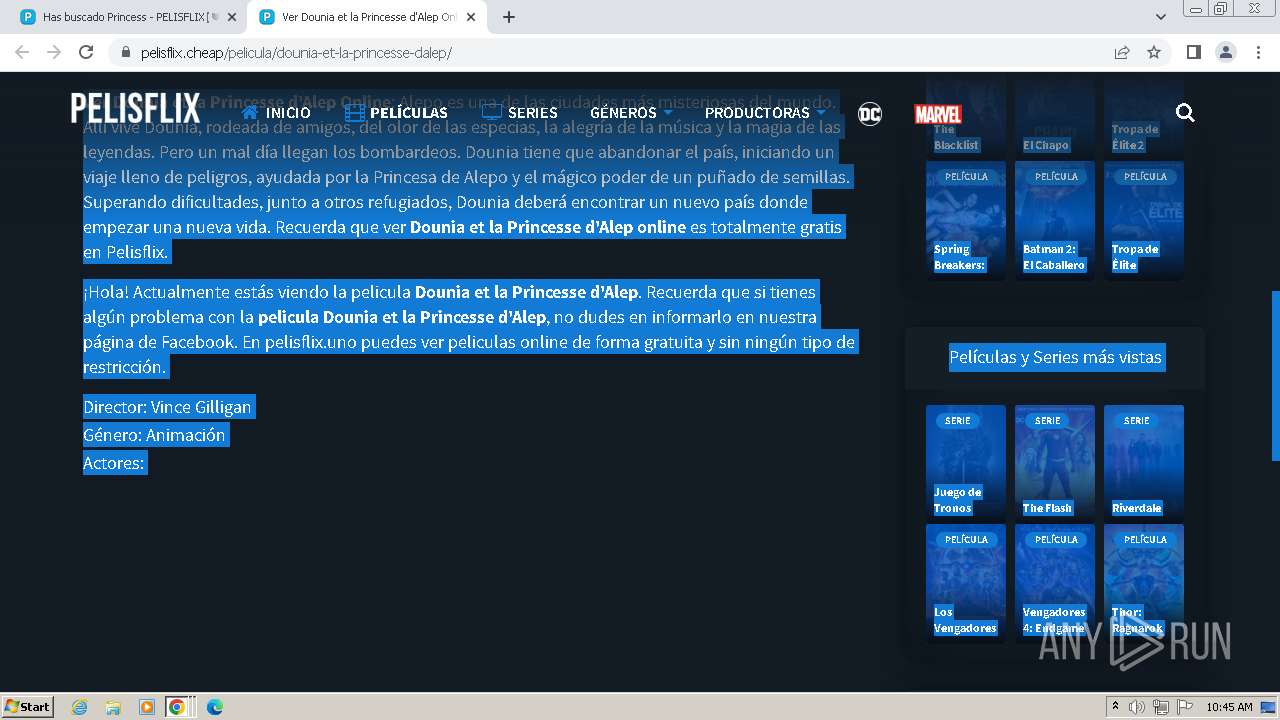1280x720 pixels.
Task: Expand the GÉNEROS dropdown menu
Action: point(631,112)
